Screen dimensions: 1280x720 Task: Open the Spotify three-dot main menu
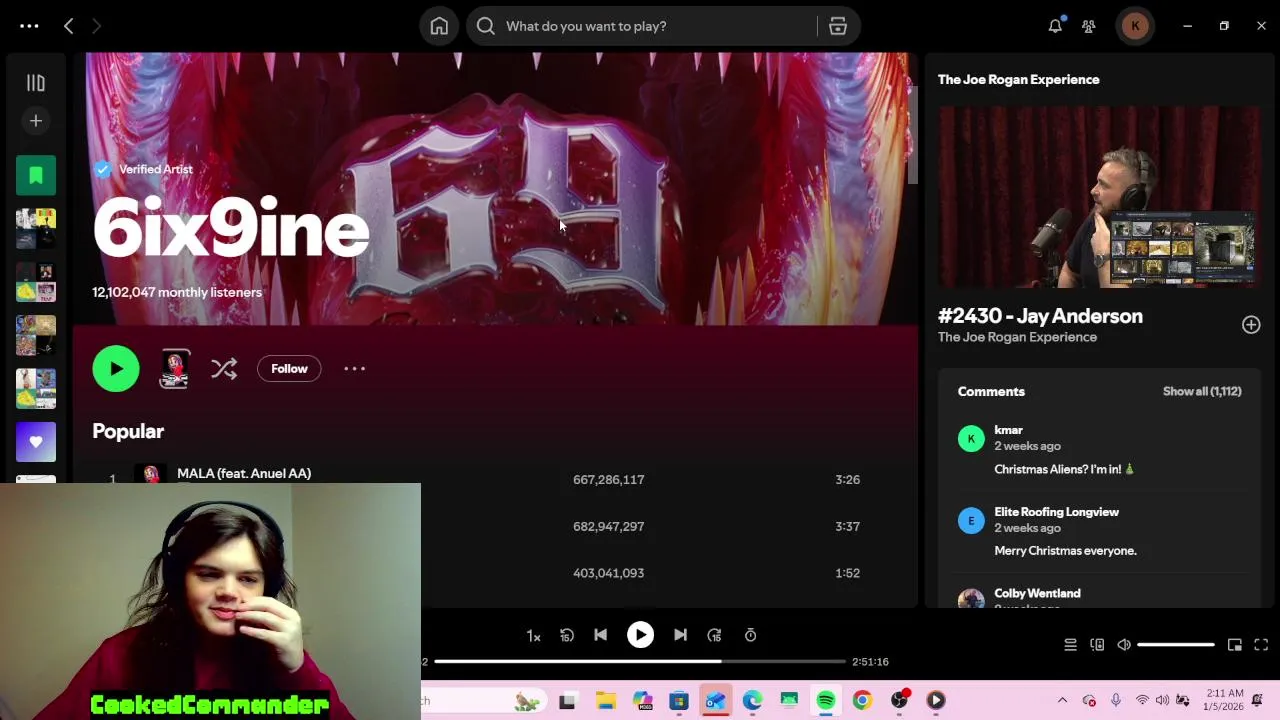(x=29, y=26)
